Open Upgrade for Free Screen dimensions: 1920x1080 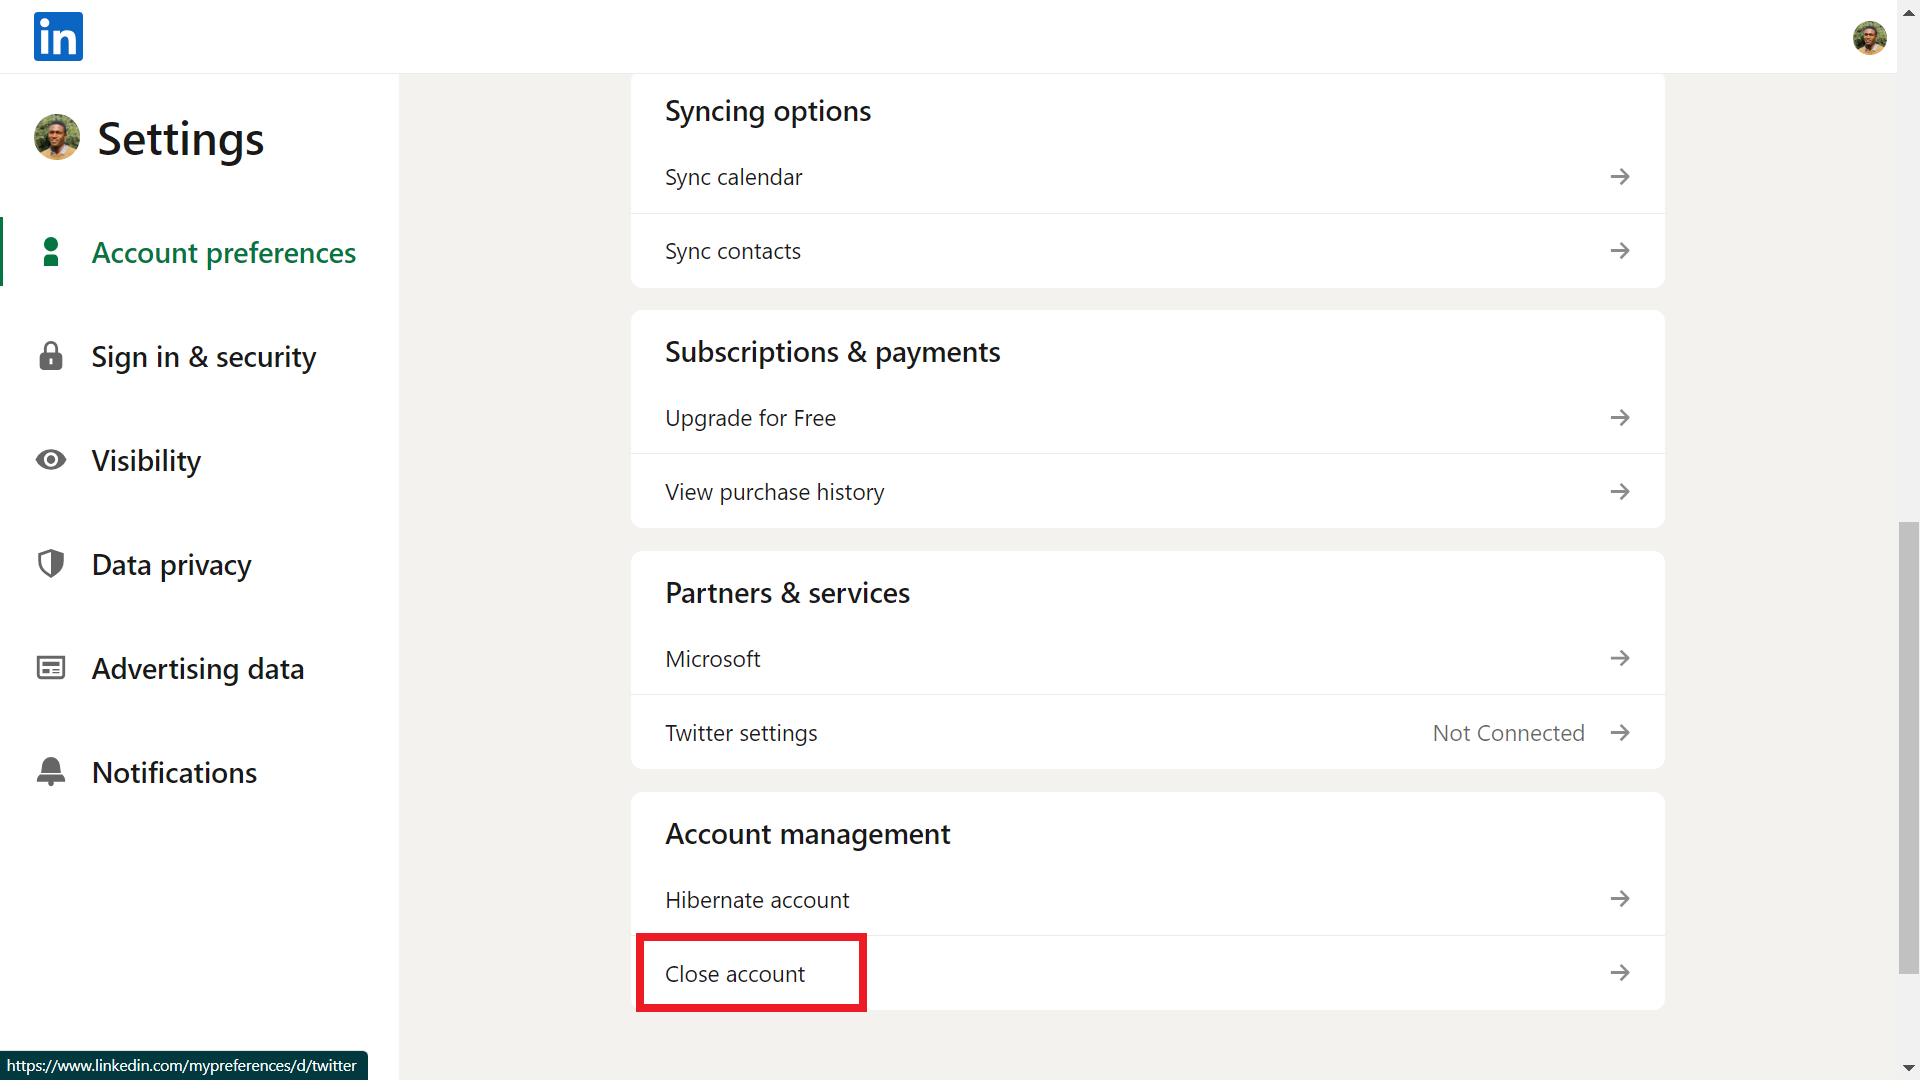(750, 418)
